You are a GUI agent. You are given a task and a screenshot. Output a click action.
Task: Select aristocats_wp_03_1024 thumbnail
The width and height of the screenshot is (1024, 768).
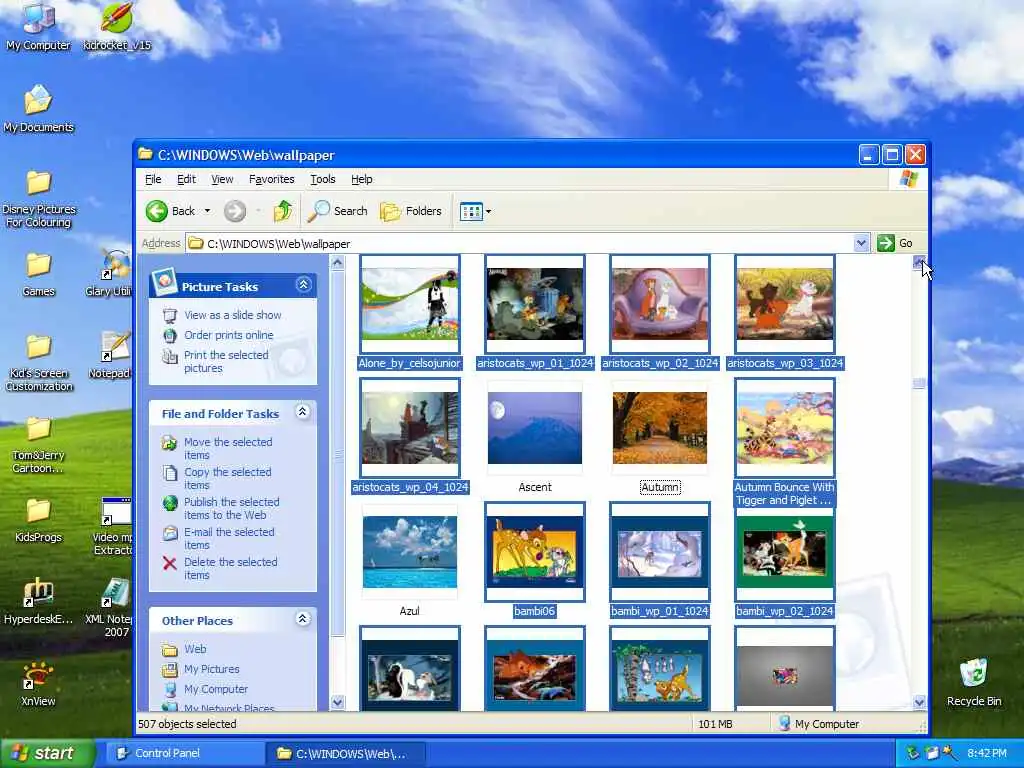click(x=785, y=304)
